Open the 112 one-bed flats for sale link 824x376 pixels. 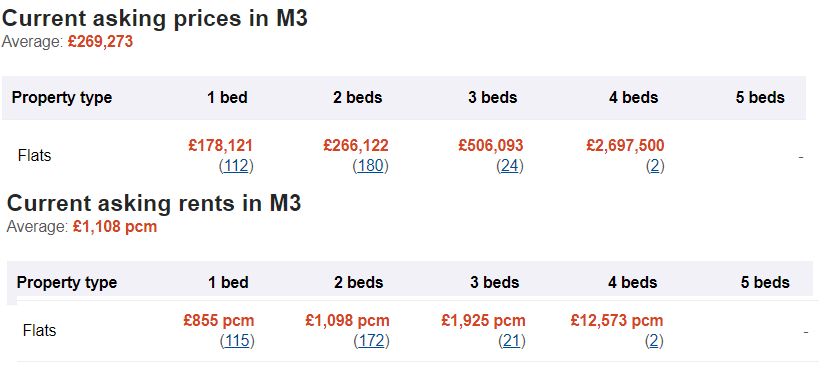tap(236, 167)
